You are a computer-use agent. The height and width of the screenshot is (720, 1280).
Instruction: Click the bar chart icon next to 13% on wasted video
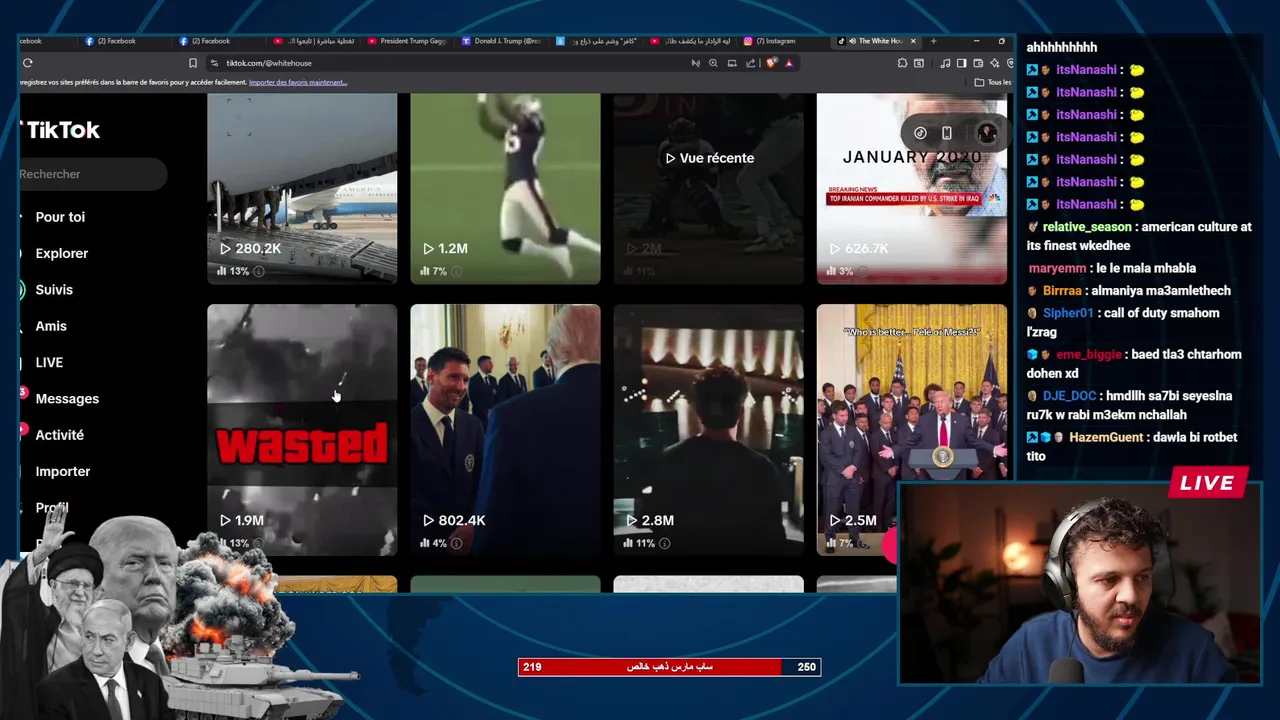click(222, 543)
